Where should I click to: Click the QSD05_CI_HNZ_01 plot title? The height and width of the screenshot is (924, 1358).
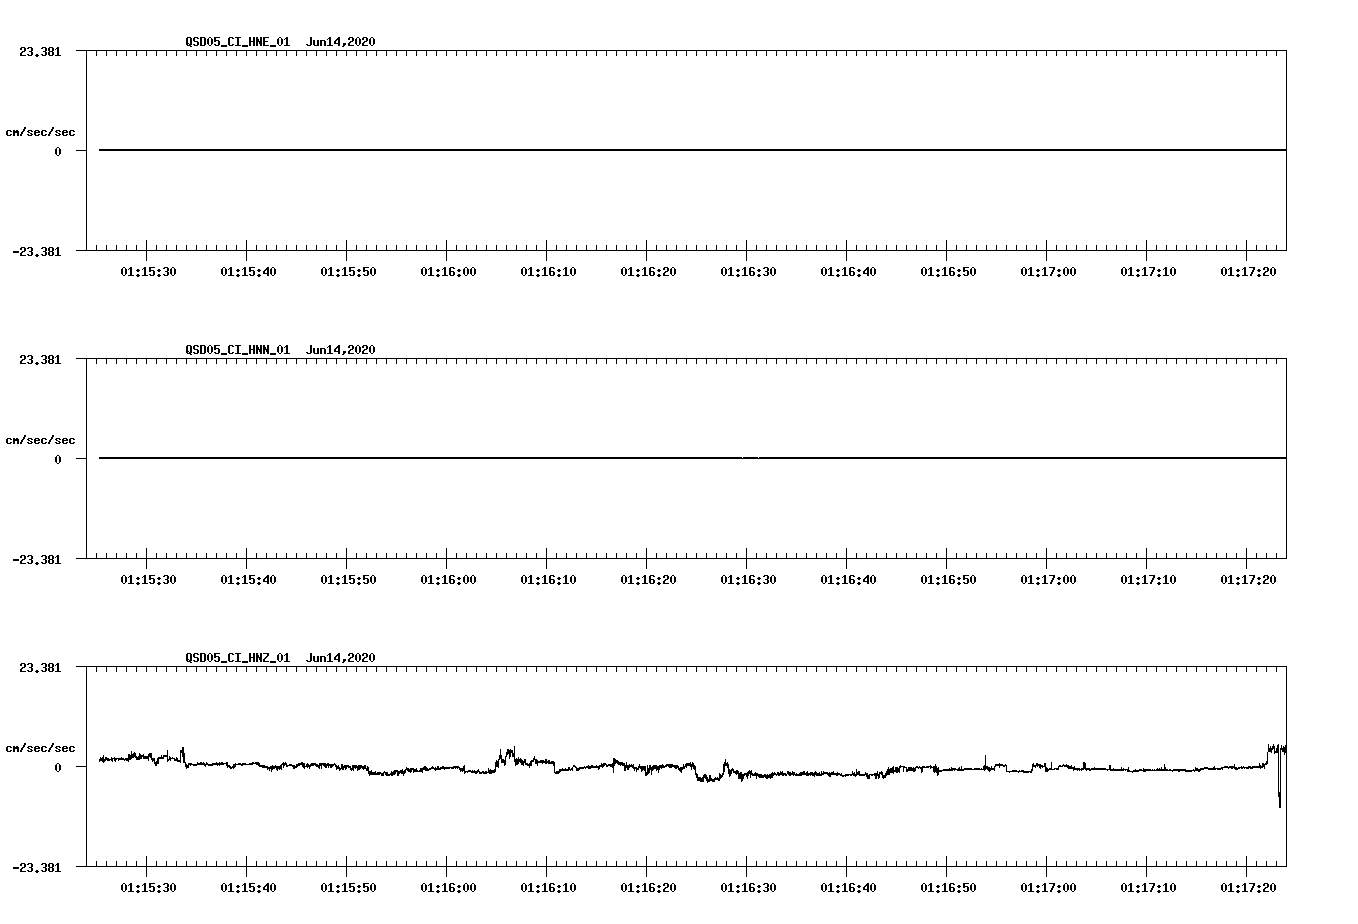238,658
